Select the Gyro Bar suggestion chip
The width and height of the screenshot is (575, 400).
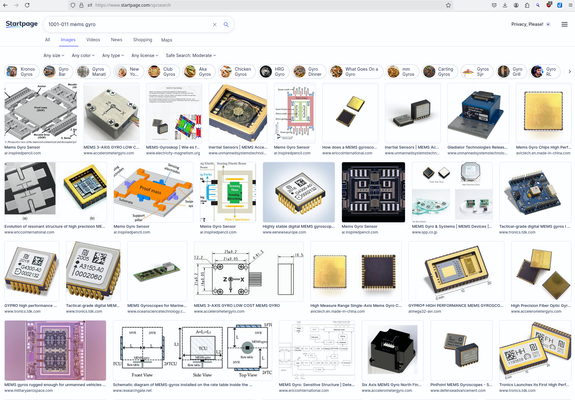tap(57, 71)
